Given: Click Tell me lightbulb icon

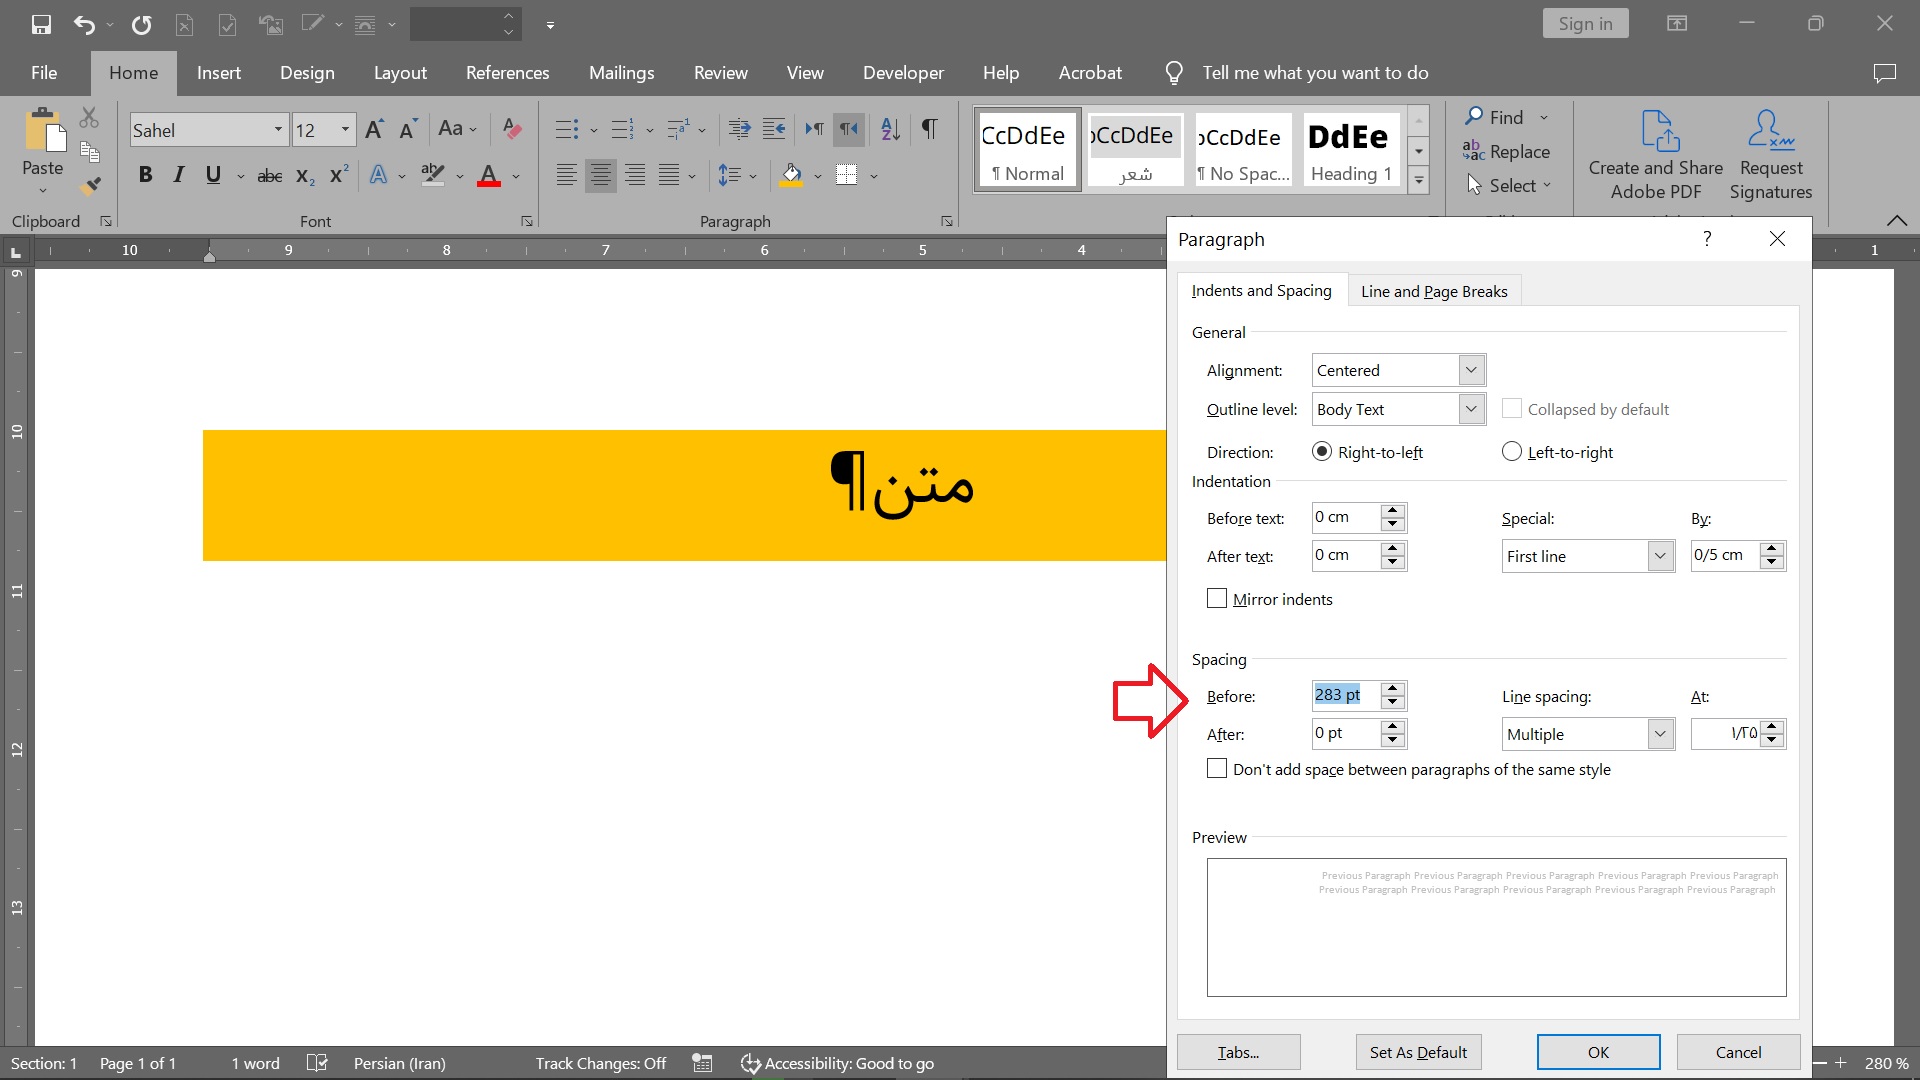Looking at the screenshot, I should 1174,73.
